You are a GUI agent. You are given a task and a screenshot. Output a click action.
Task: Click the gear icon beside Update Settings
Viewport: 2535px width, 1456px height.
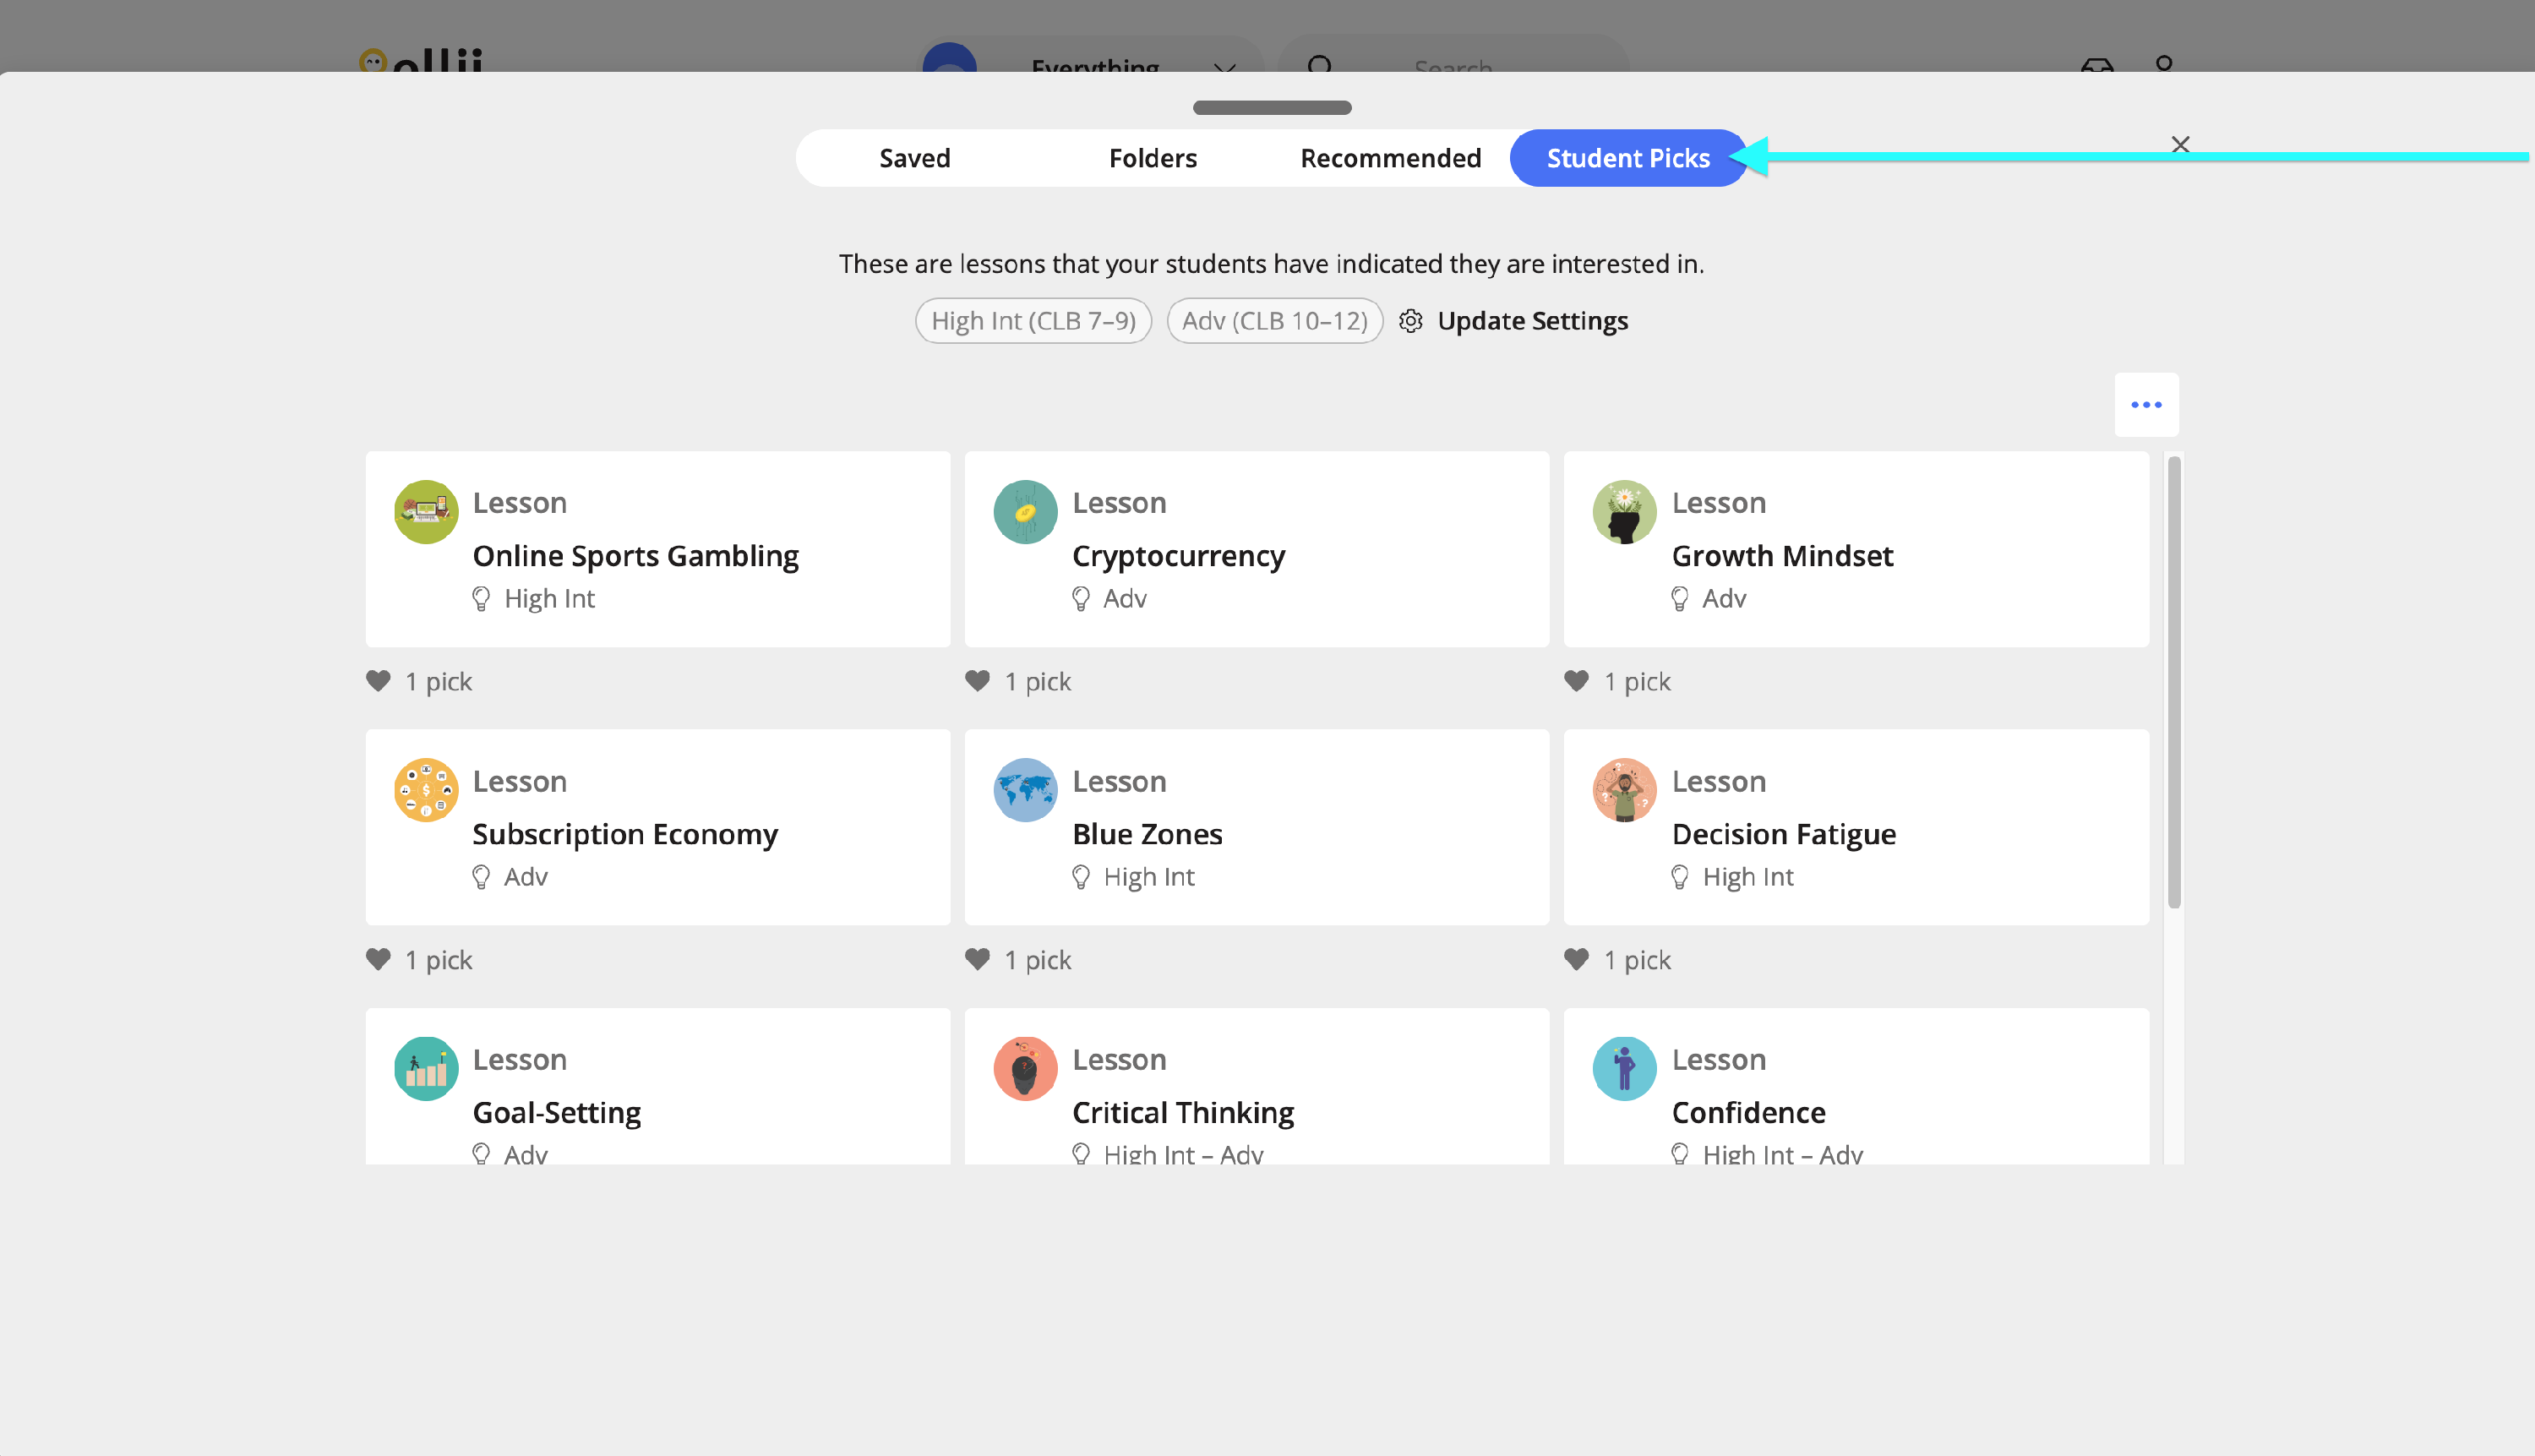point(1410,321)
